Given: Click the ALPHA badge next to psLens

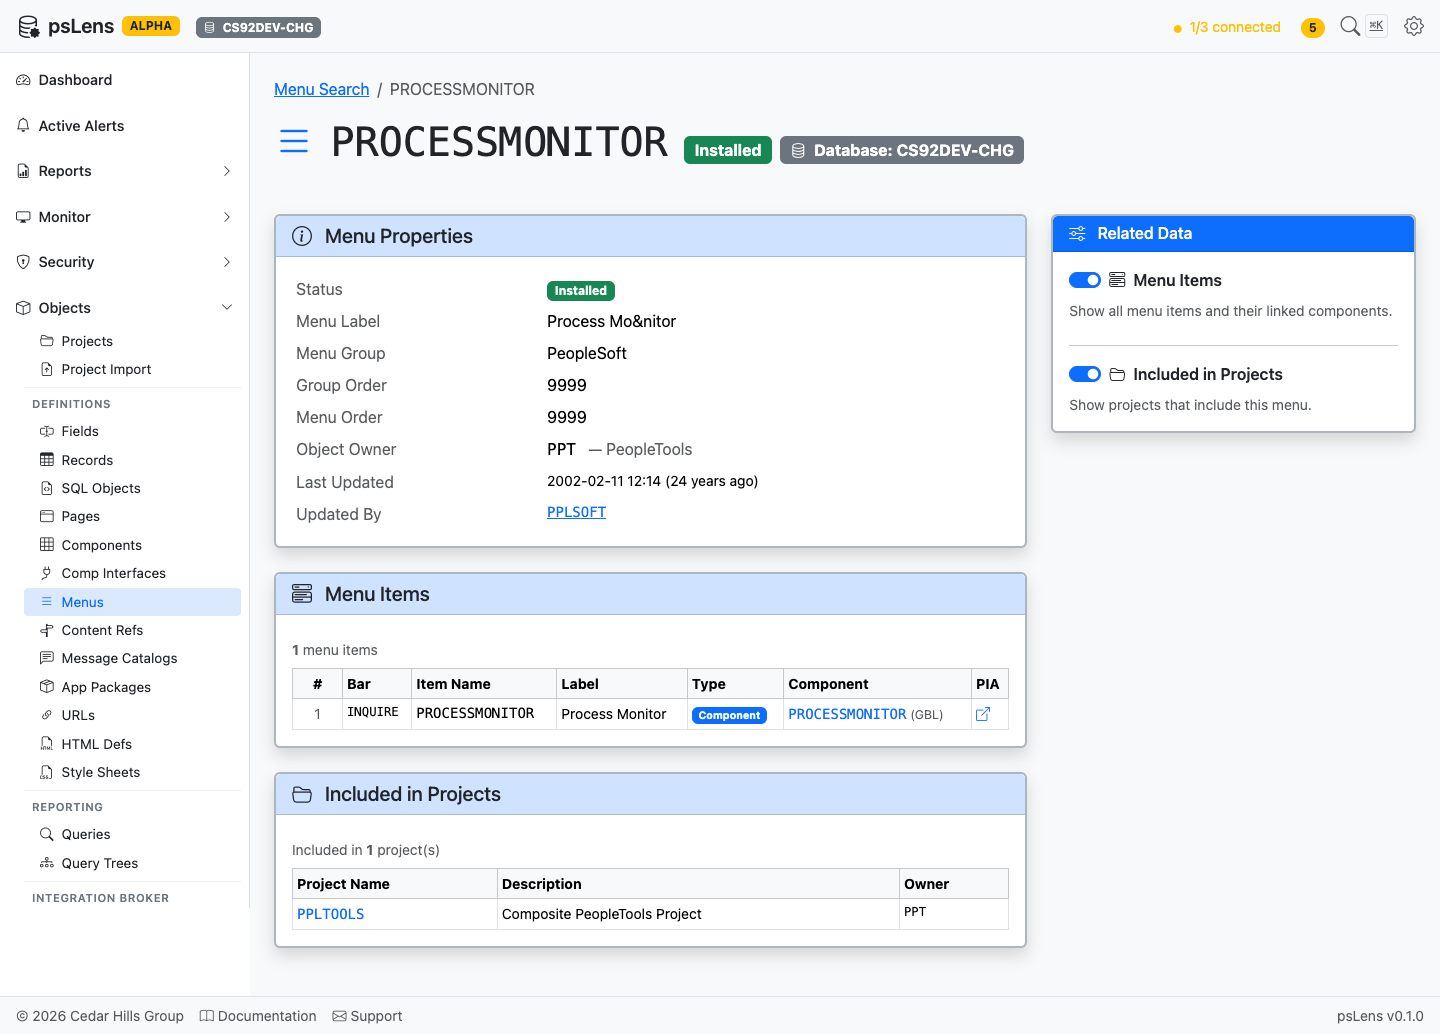Looking at the screenshot, I should (x=151, y=26).
